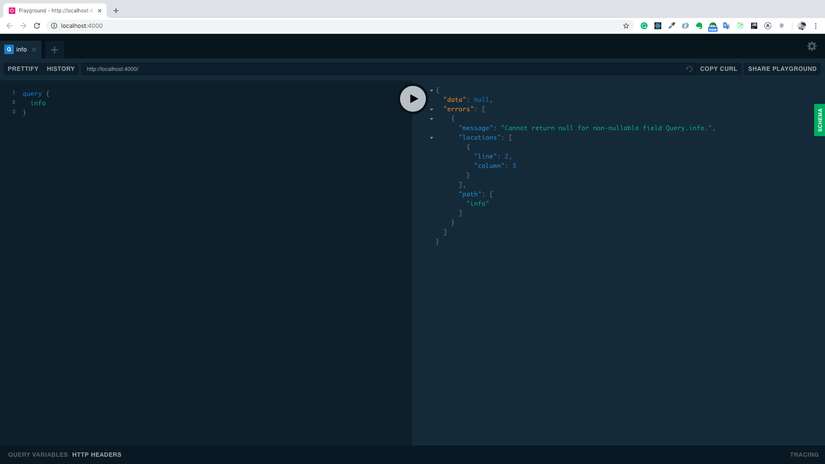Collapse the root response JSON object

click(432, 90)
